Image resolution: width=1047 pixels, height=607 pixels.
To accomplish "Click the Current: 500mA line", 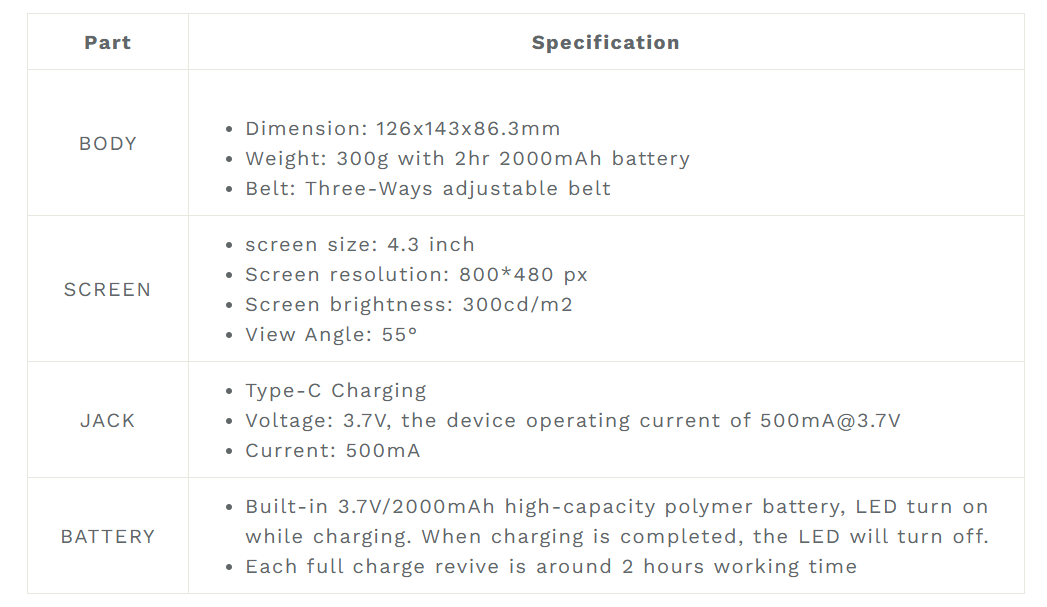I will coord(333,451).
